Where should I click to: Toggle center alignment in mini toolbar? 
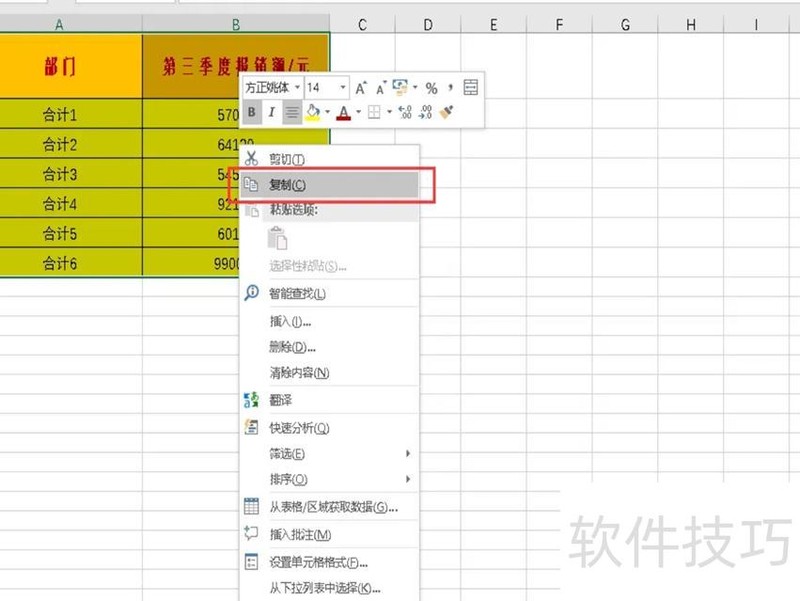click(x=292, y=112)
